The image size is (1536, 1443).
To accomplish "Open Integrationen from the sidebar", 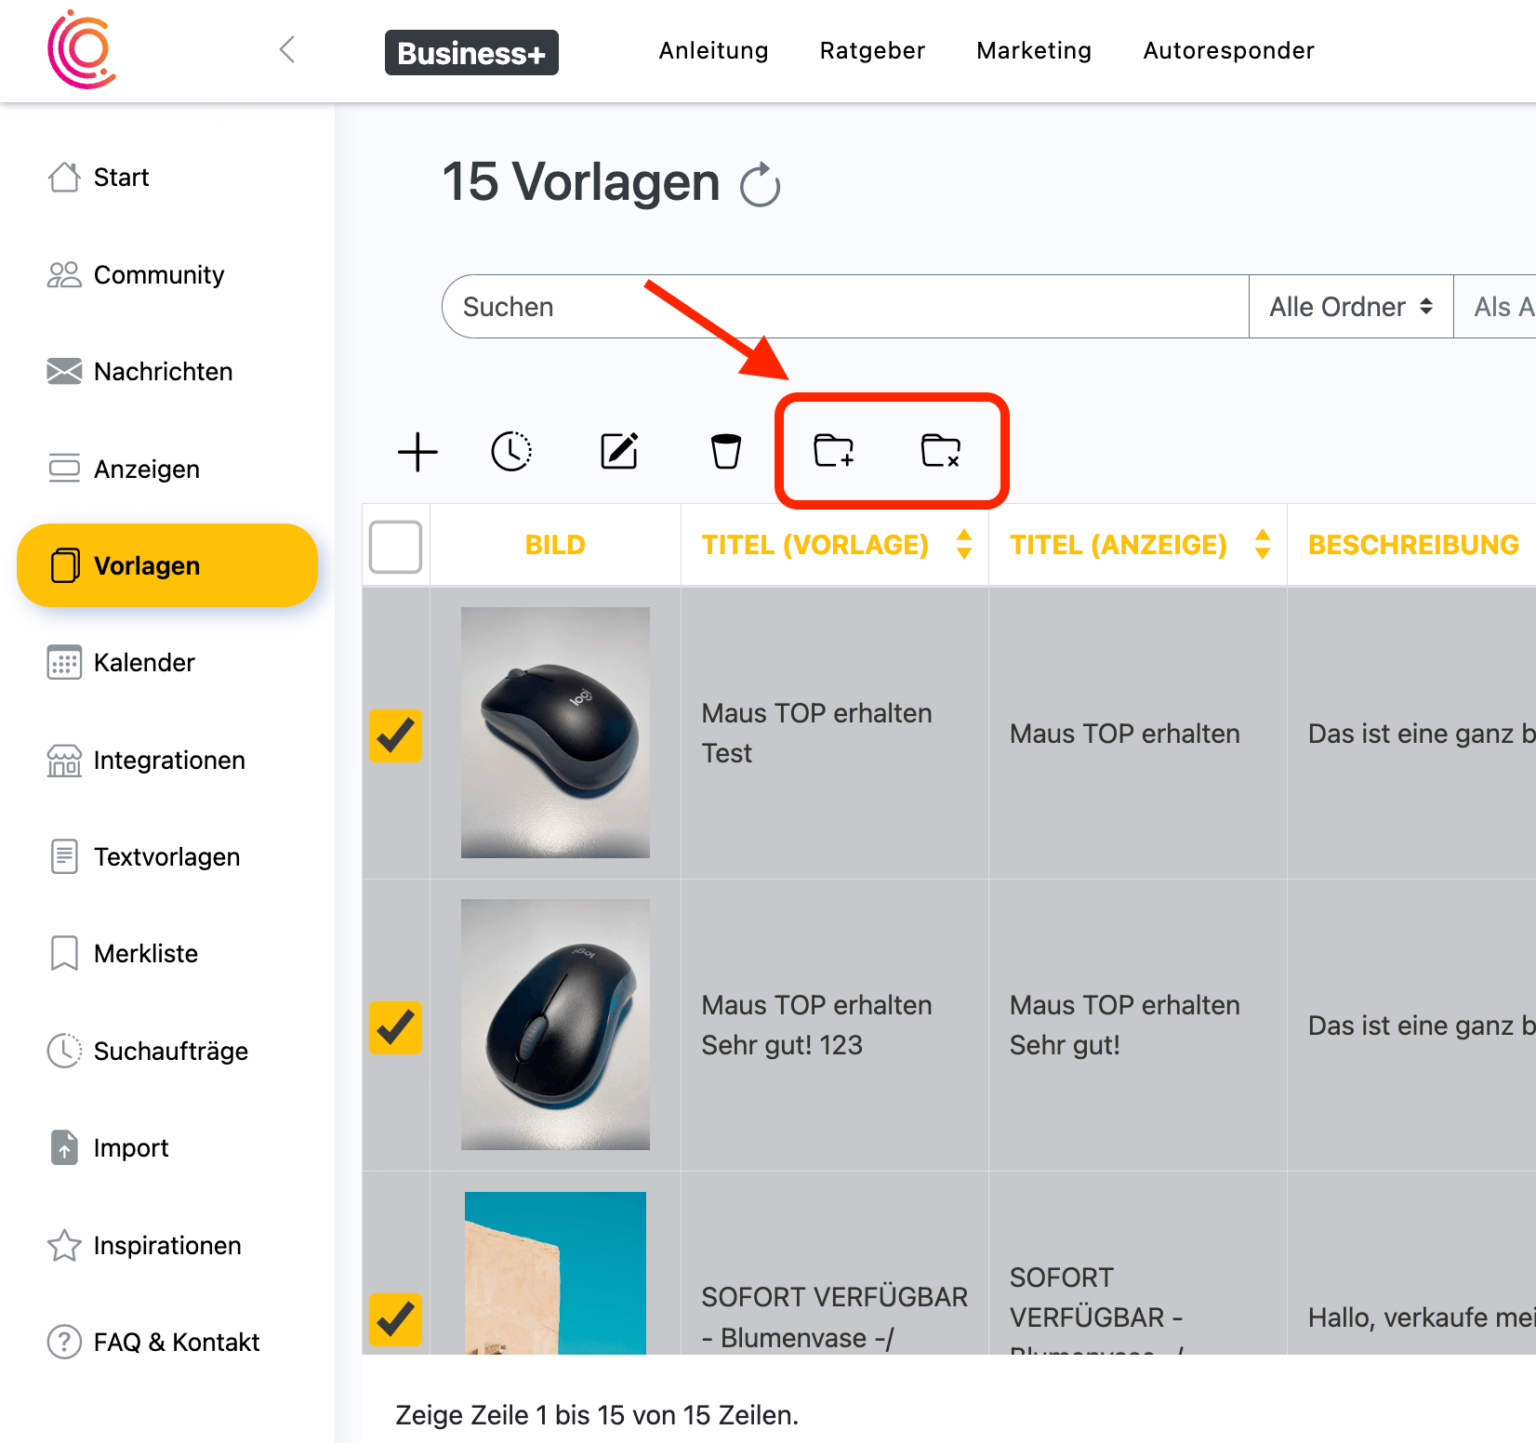I will coord(169,760).
